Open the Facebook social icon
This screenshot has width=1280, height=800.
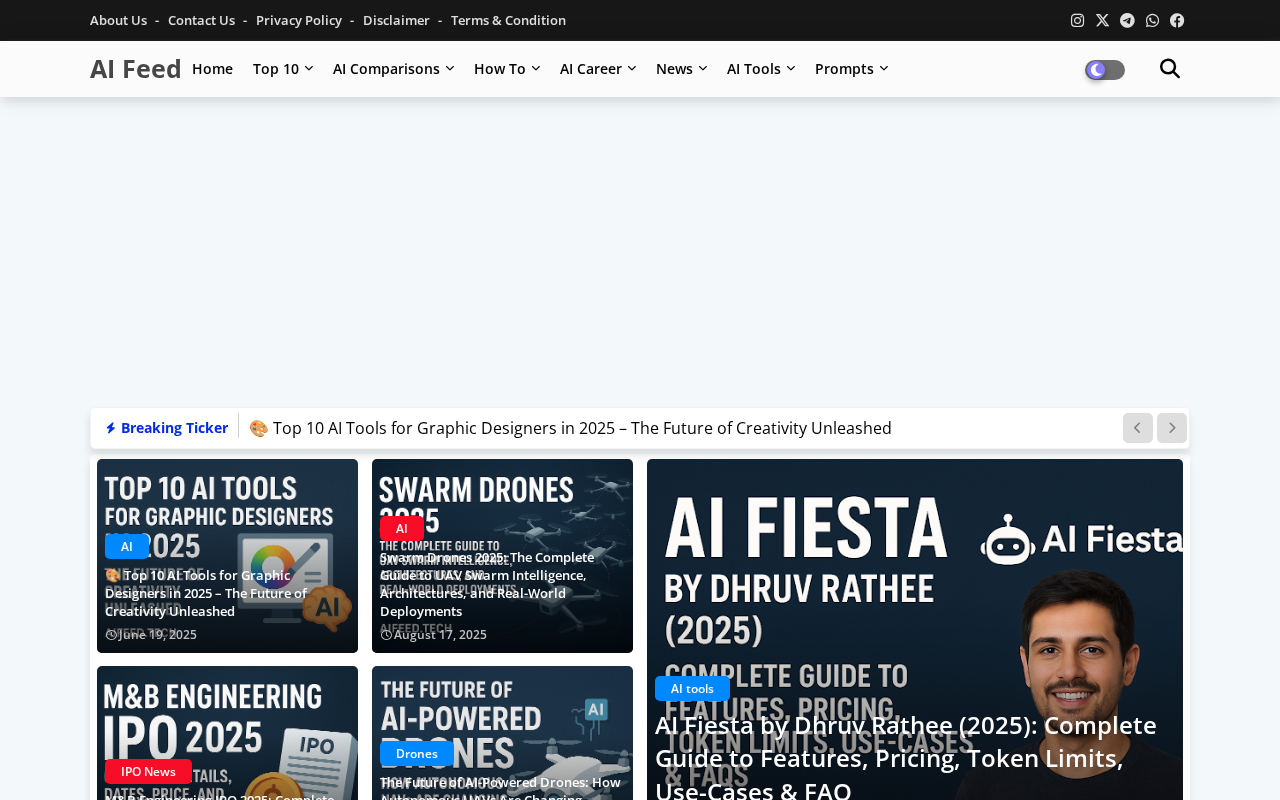1177,20
